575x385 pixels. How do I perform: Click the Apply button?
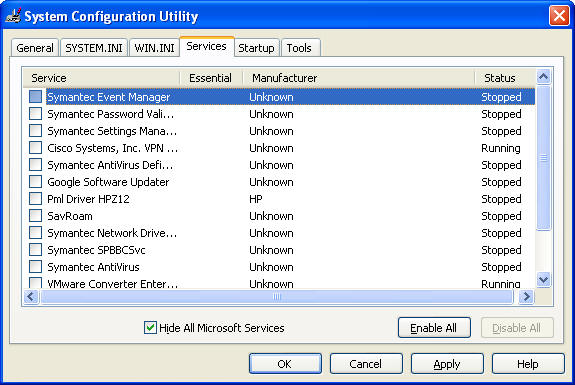[x=447, y=364]
